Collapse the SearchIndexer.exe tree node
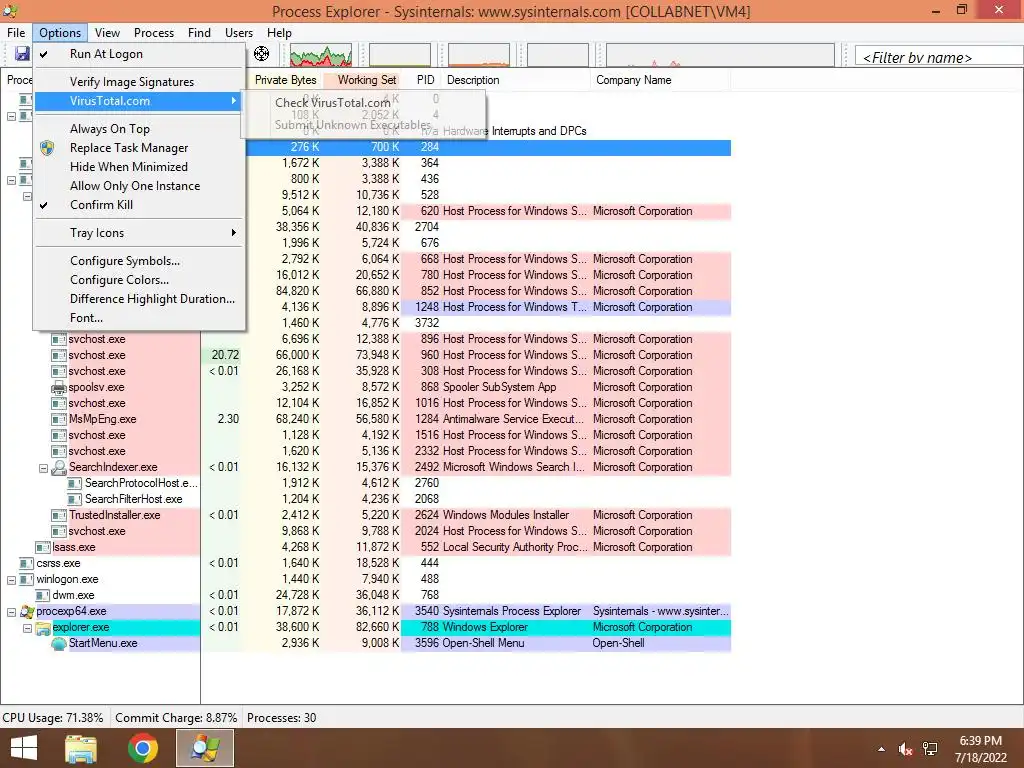The width and height of the screenshot is (1024, 768). pos(43,468)
